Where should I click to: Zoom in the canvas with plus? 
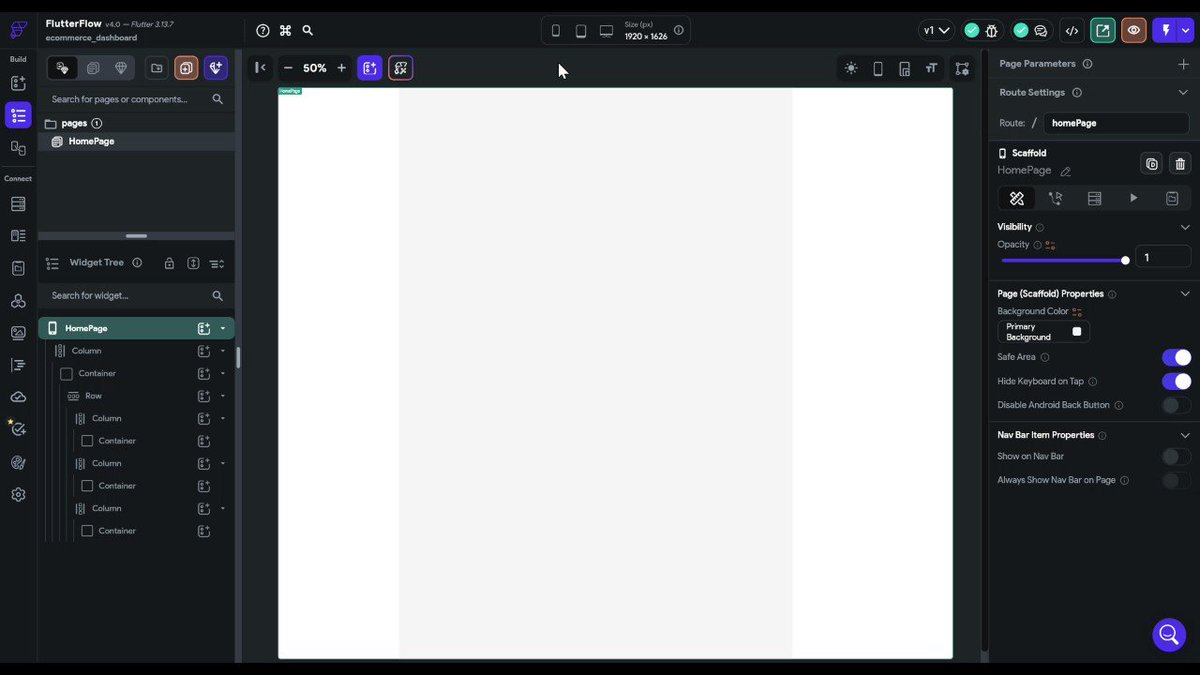coord(341,68)
